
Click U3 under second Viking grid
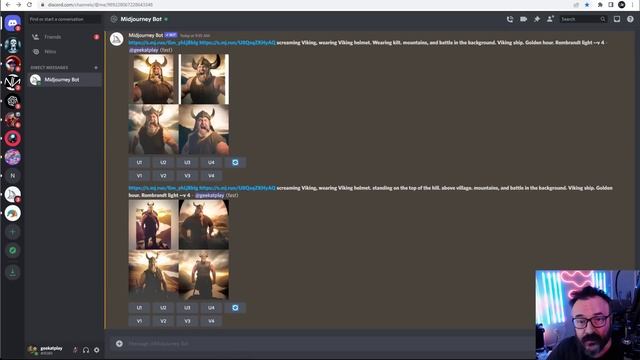(x=187, y=308)
